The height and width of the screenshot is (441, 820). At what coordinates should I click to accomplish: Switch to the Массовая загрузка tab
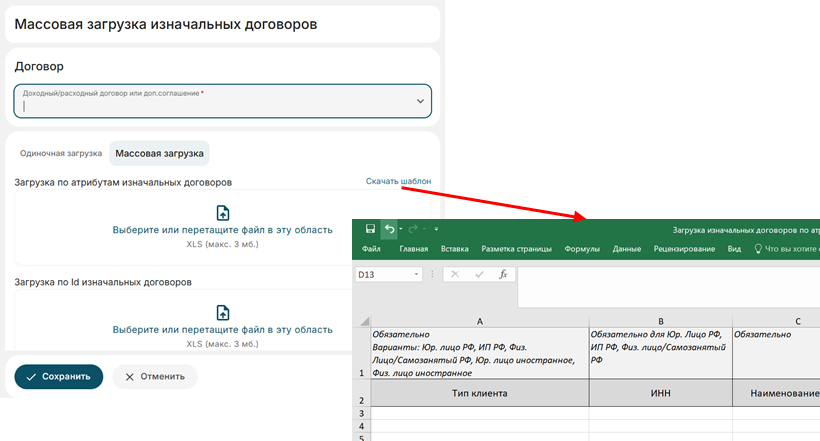(159, 154)
